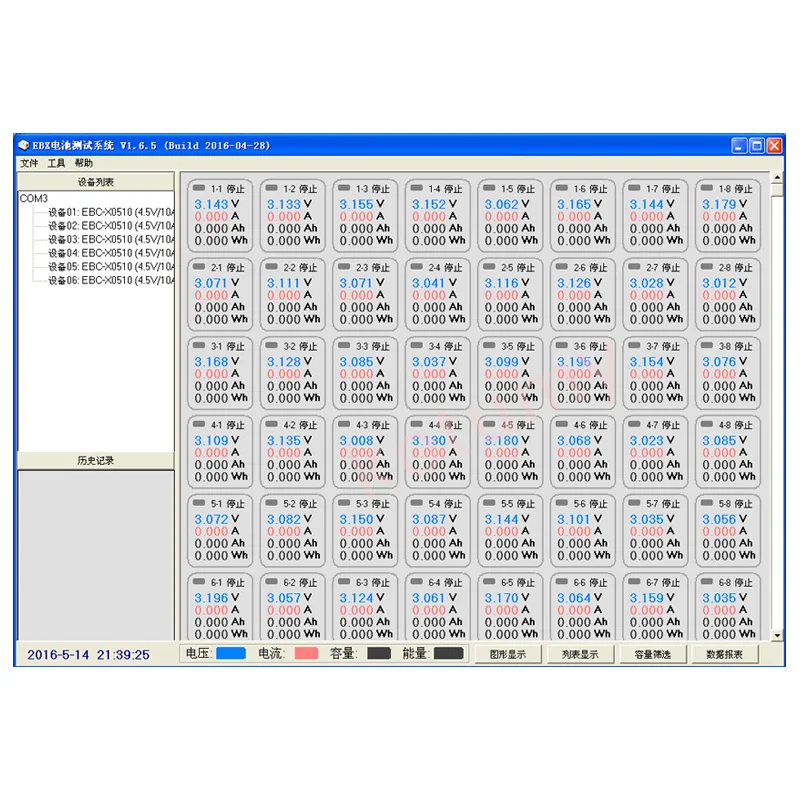Click status indicator of channel 3-5
This screenshot has width=800, height=800.
point(489,345)
